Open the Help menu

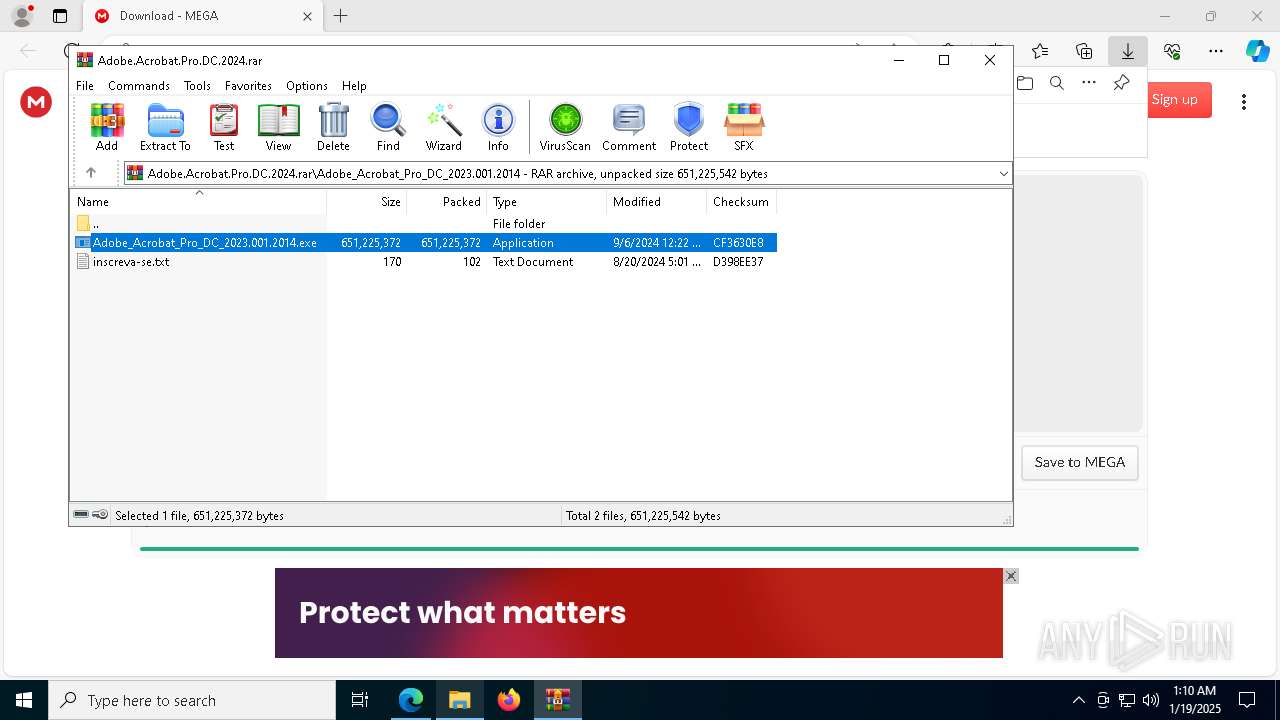click(354, 86)
